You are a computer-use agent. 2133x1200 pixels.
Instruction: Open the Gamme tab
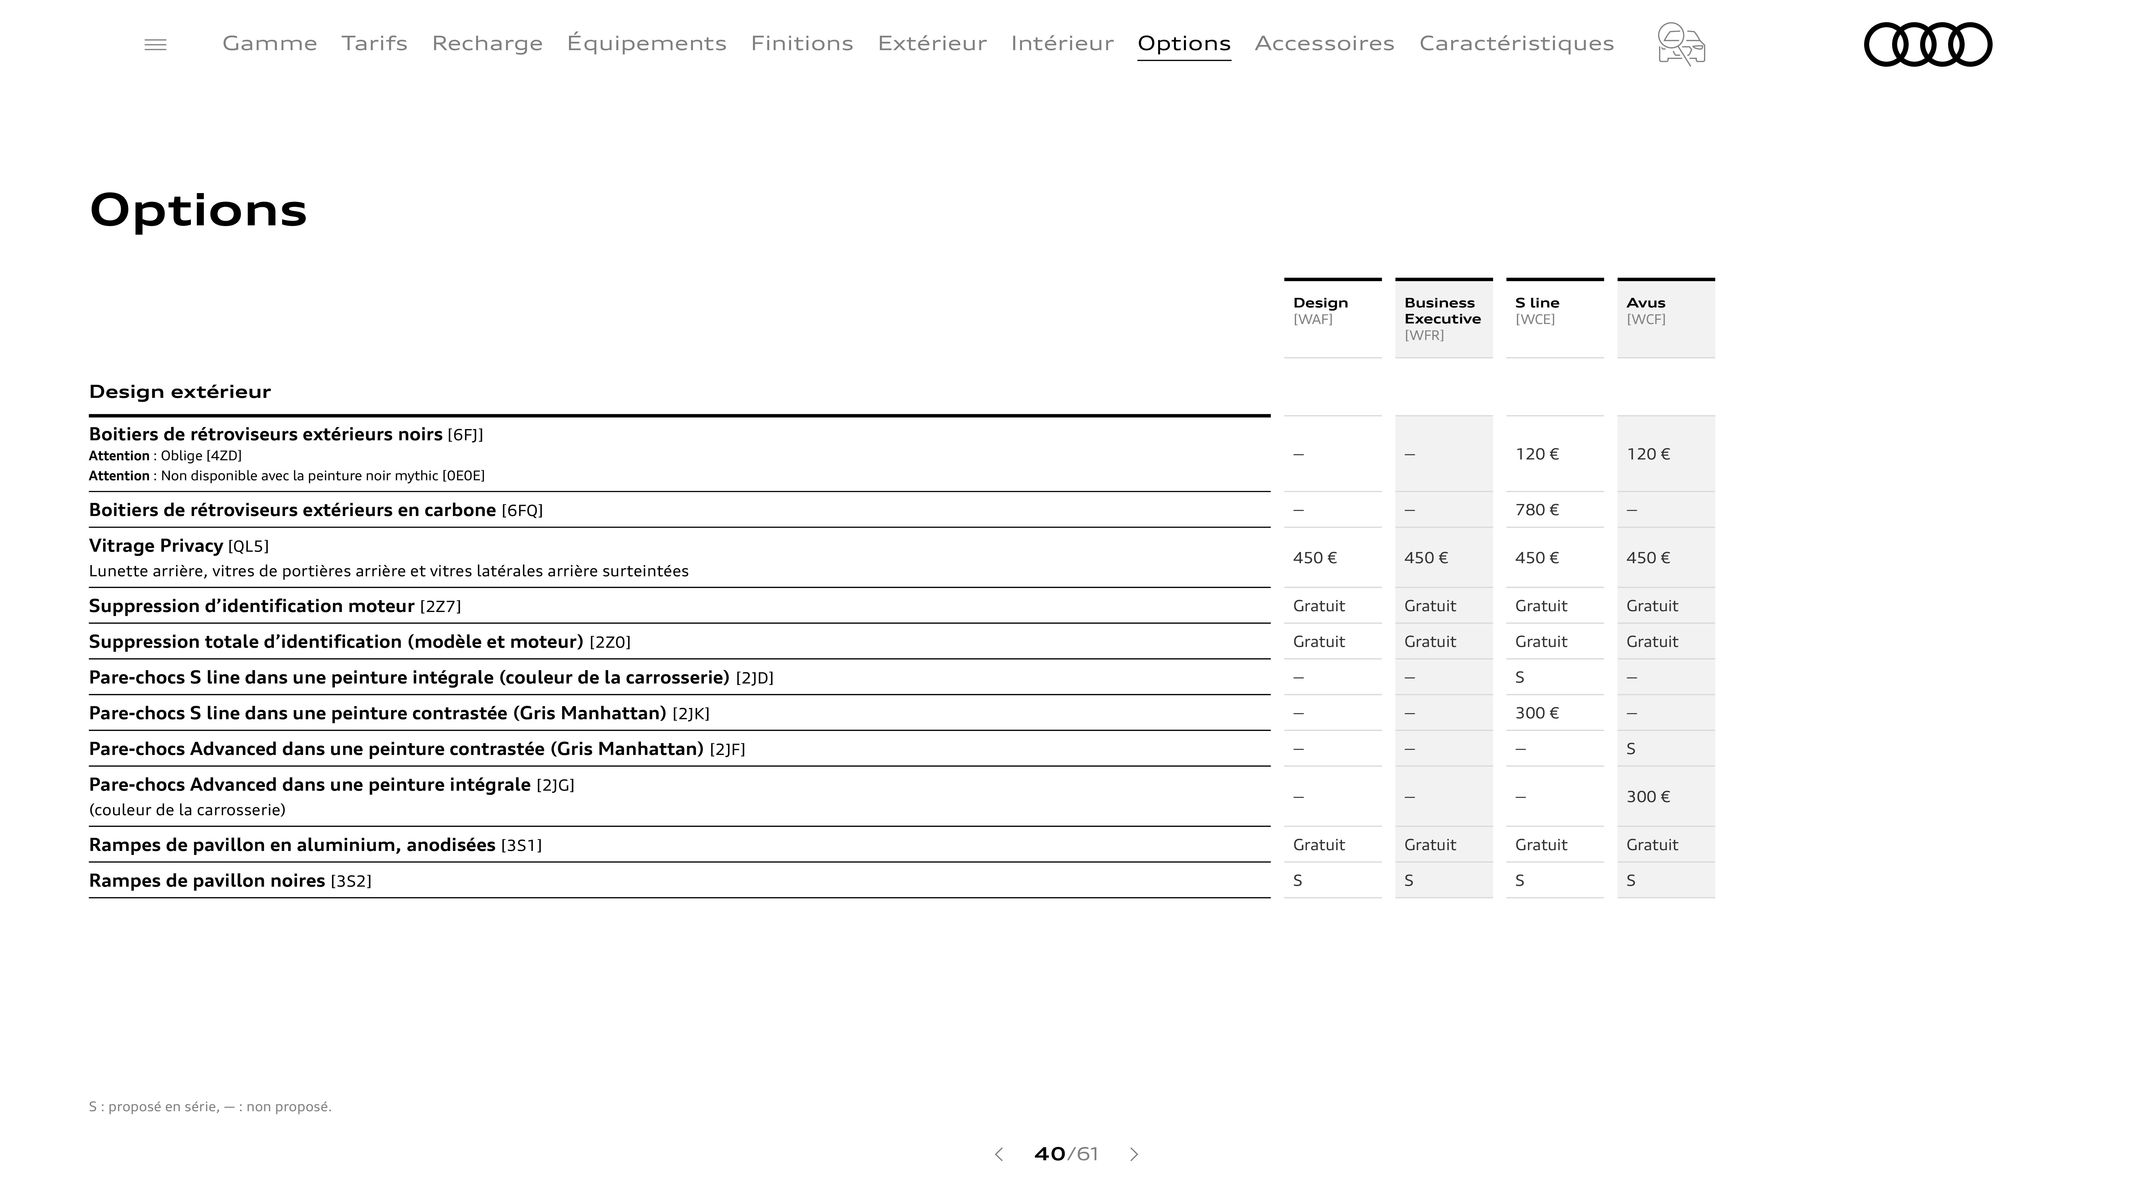pyautogui.click(x=270, y=43)
